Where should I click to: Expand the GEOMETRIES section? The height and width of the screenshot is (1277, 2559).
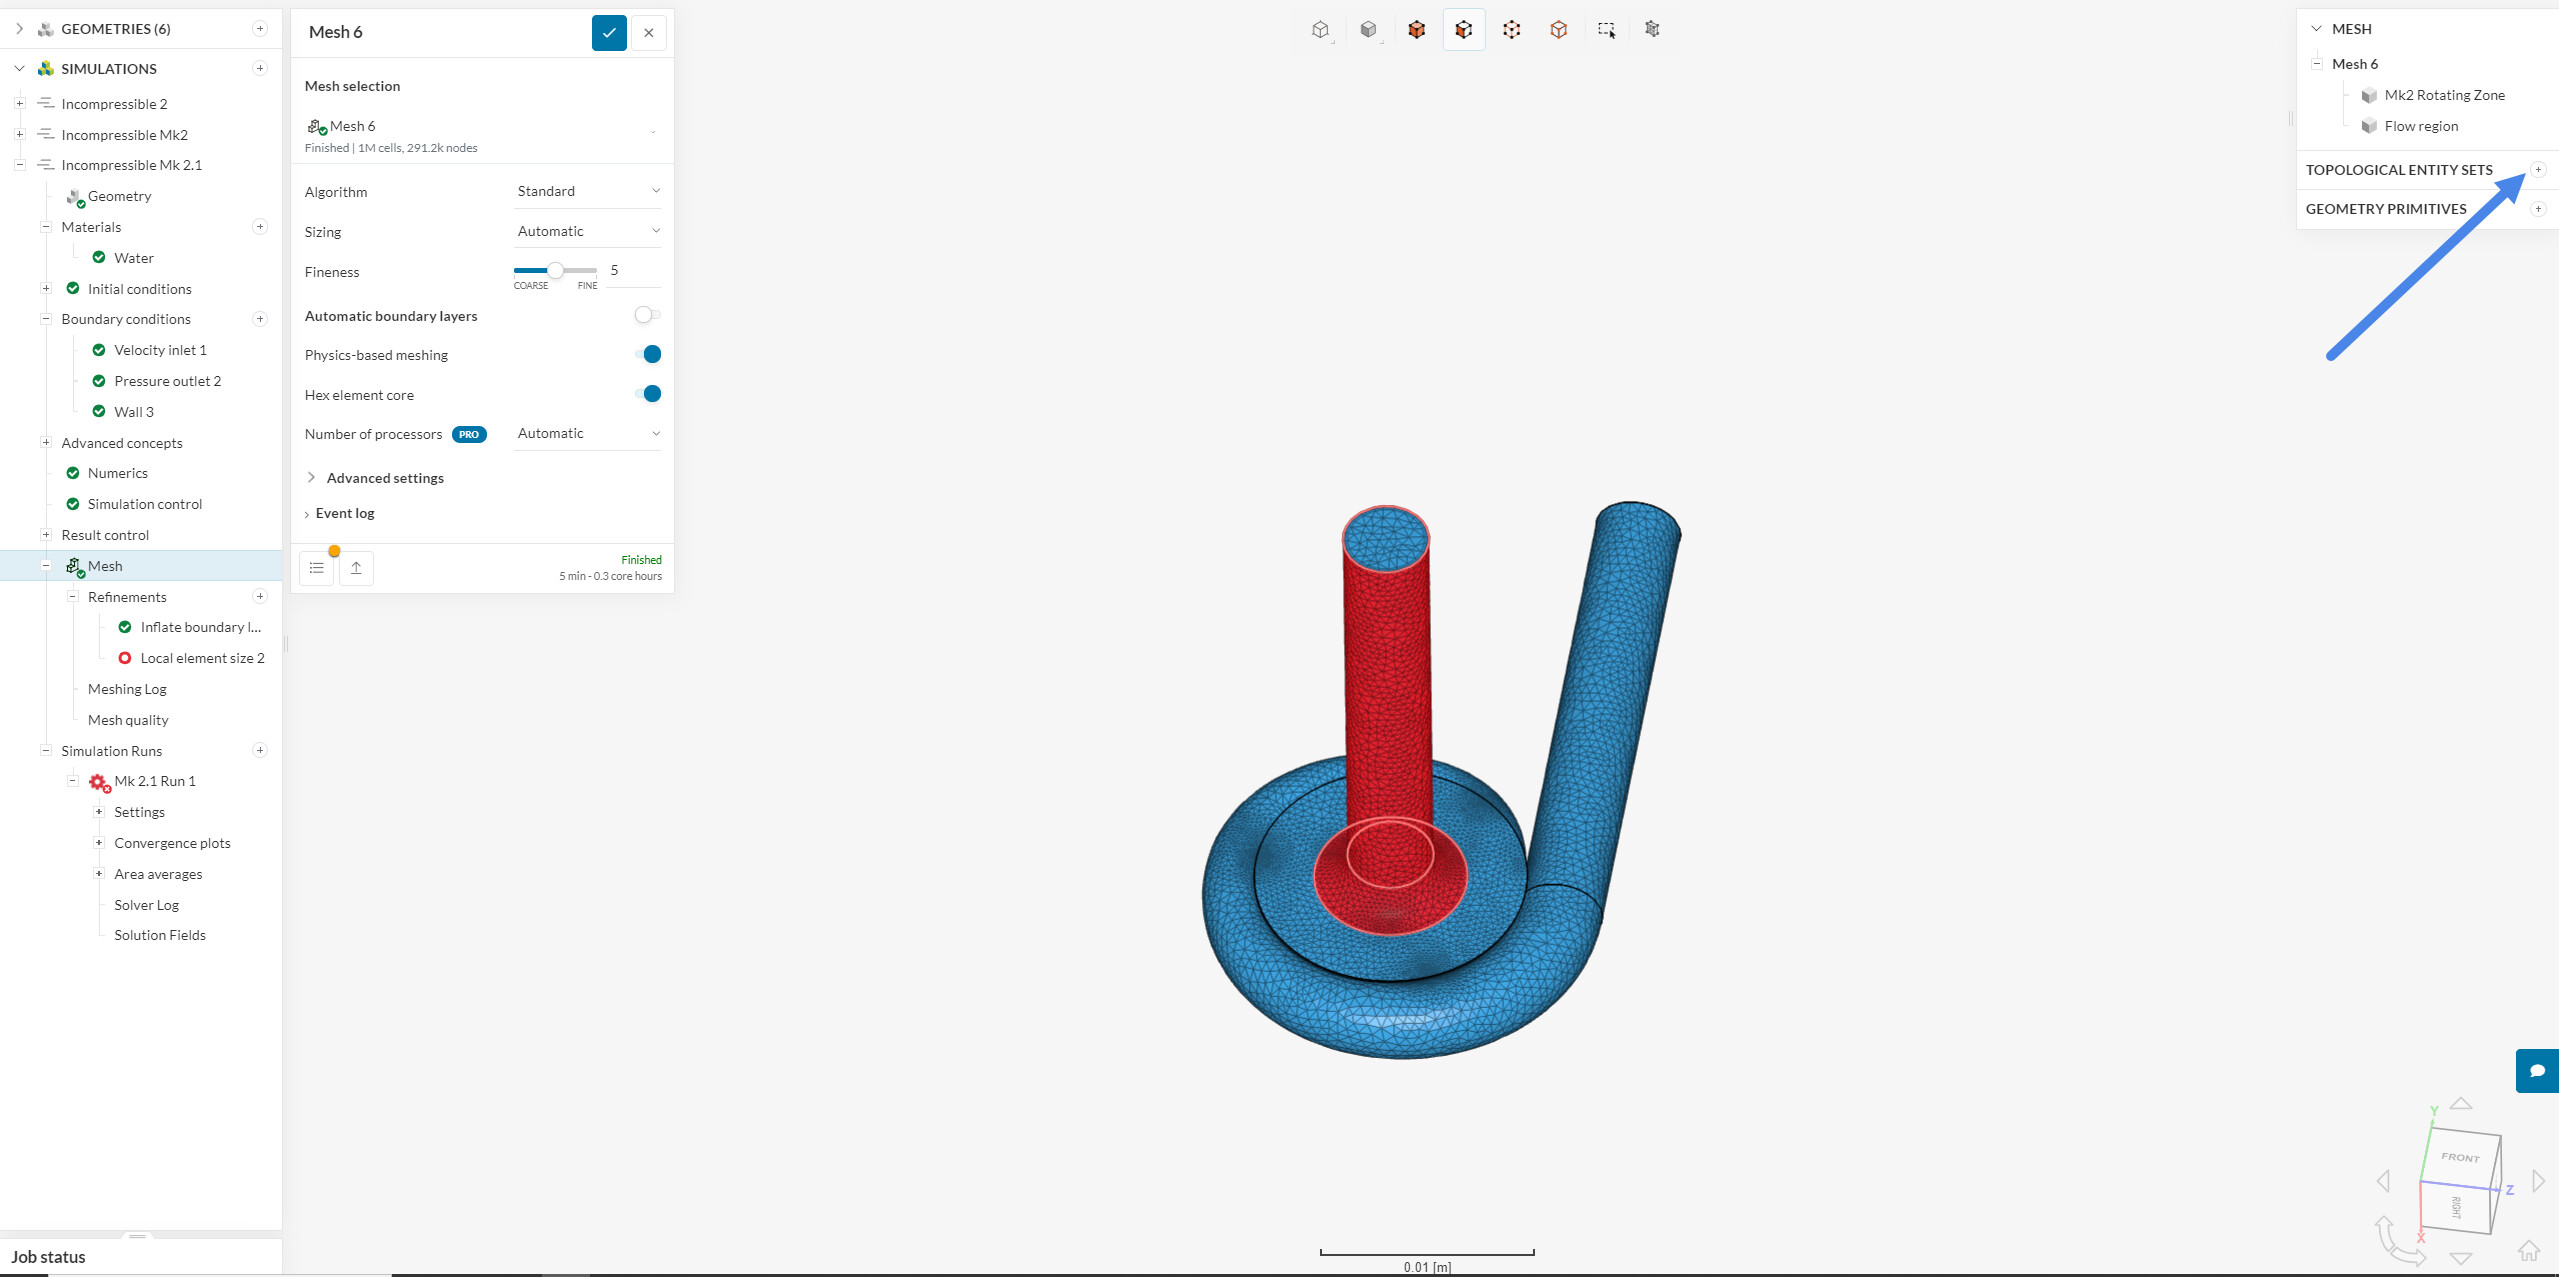point(19,29)
